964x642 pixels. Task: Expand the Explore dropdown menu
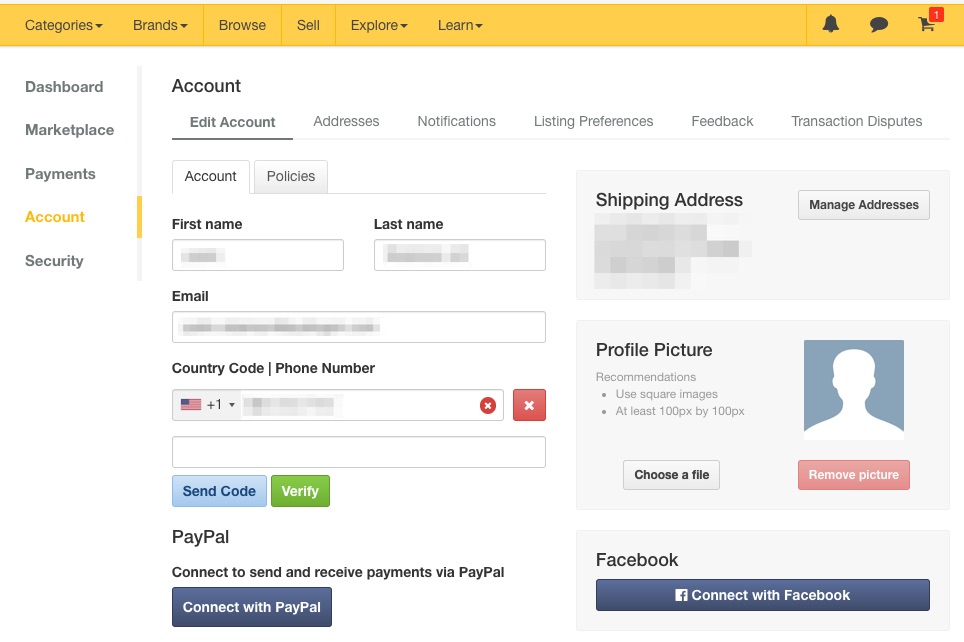point(379,25)
